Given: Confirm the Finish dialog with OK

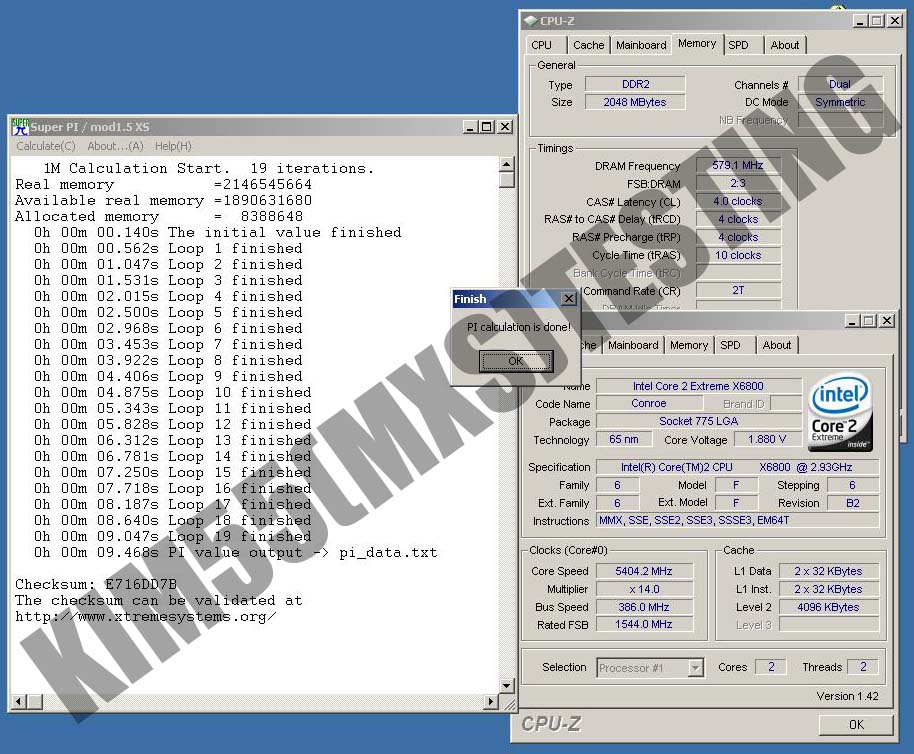Looking at the screenshot, I should [x=516, y=361].
